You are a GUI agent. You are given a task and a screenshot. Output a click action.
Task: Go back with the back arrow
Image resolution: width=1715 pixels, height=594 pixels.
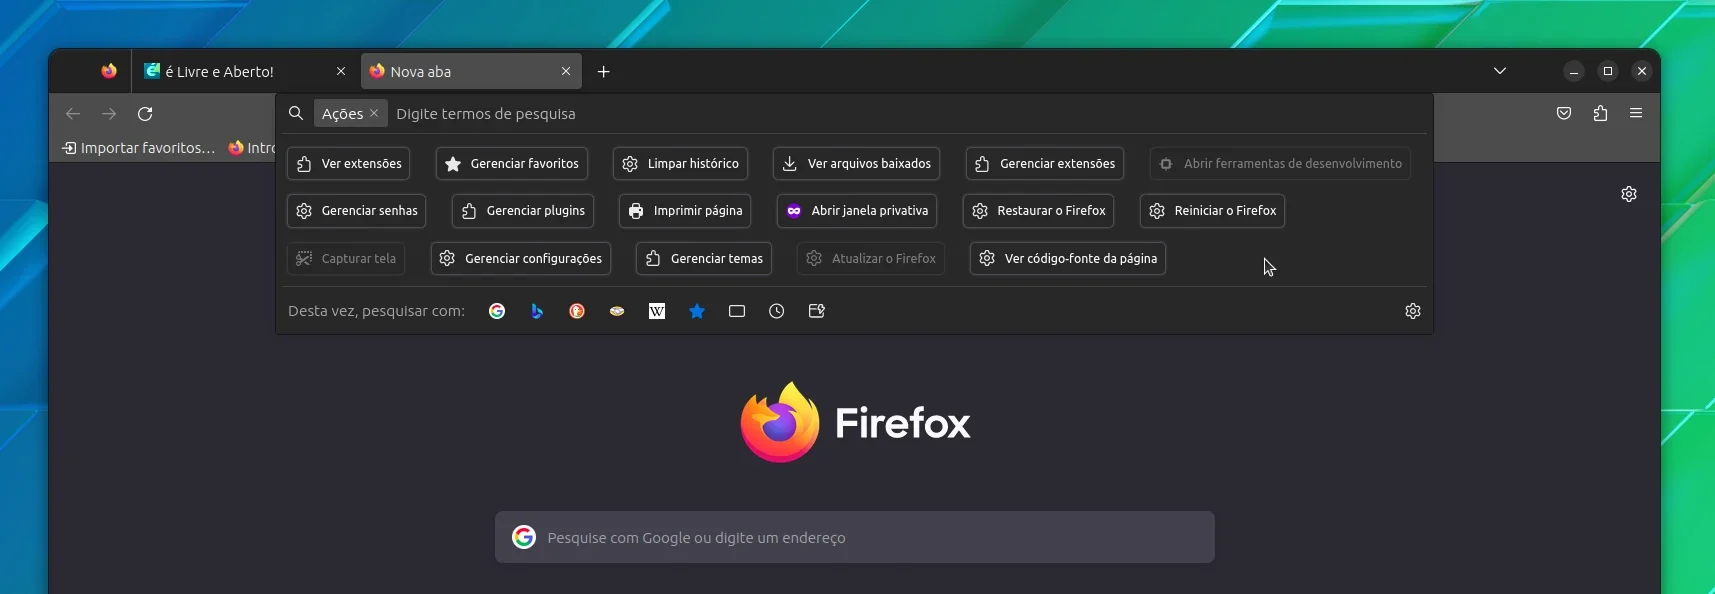coord(73,113)
